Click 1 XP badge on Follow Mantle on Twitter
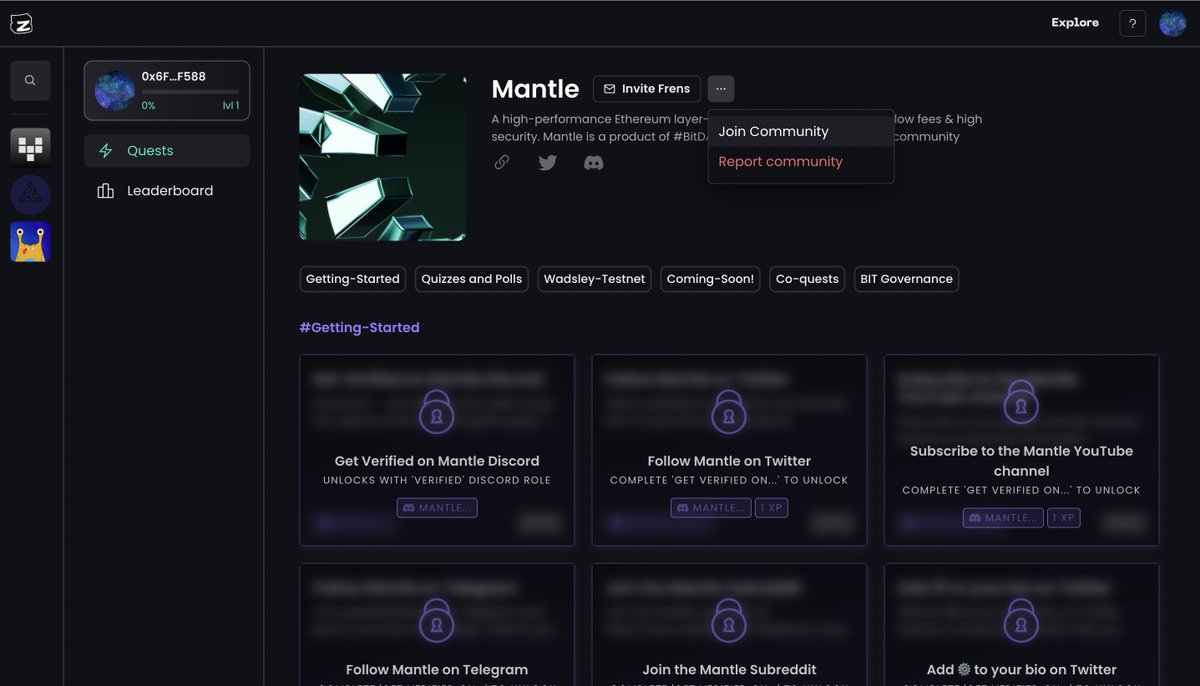1200x686 pixels. [769, 508]
